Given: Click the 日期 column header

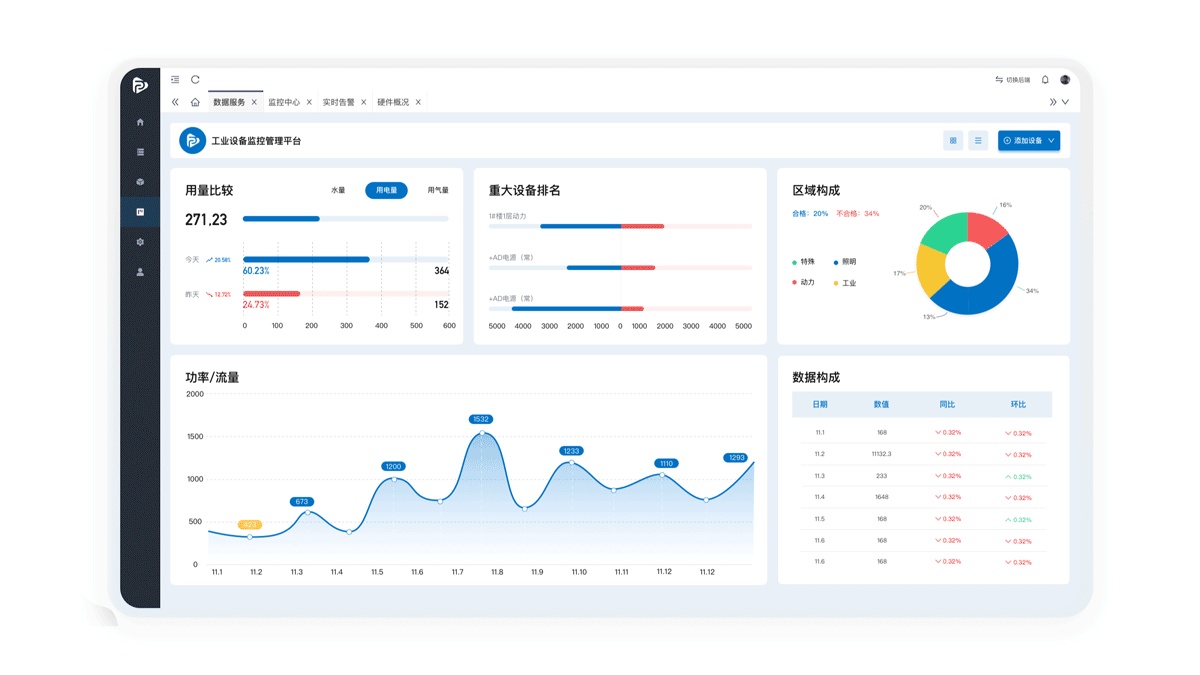Looking at the screenshot, I should (820, 405).
